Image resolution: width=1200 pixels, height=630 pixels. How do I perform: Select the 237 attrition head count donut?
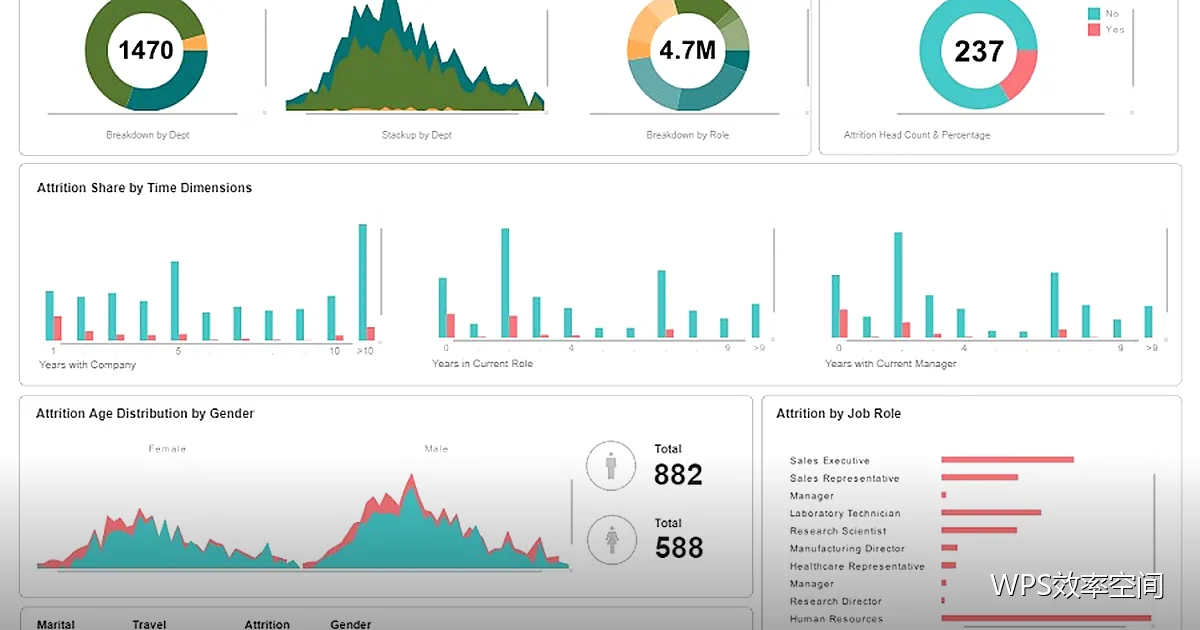tap(978, 50)
